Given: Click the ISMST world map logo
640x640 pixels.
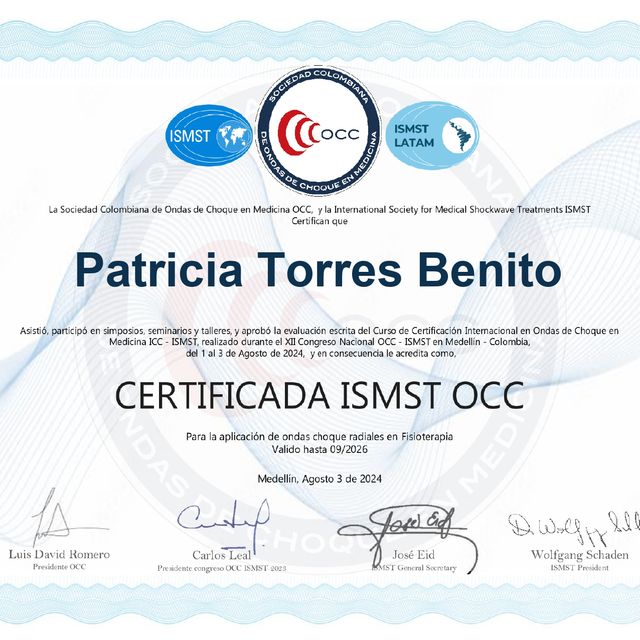Looking at the screenshot, I should click(209, 135).
